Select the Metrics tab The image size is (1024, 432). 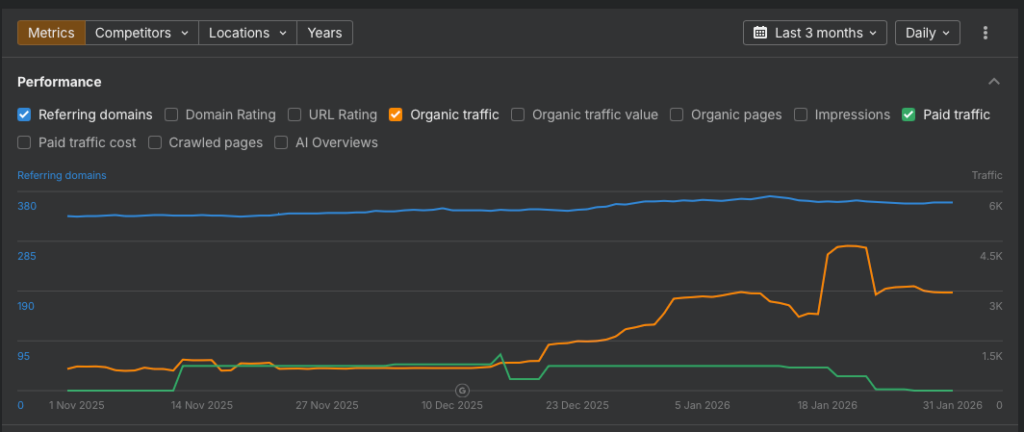click(x=51, y=33)
